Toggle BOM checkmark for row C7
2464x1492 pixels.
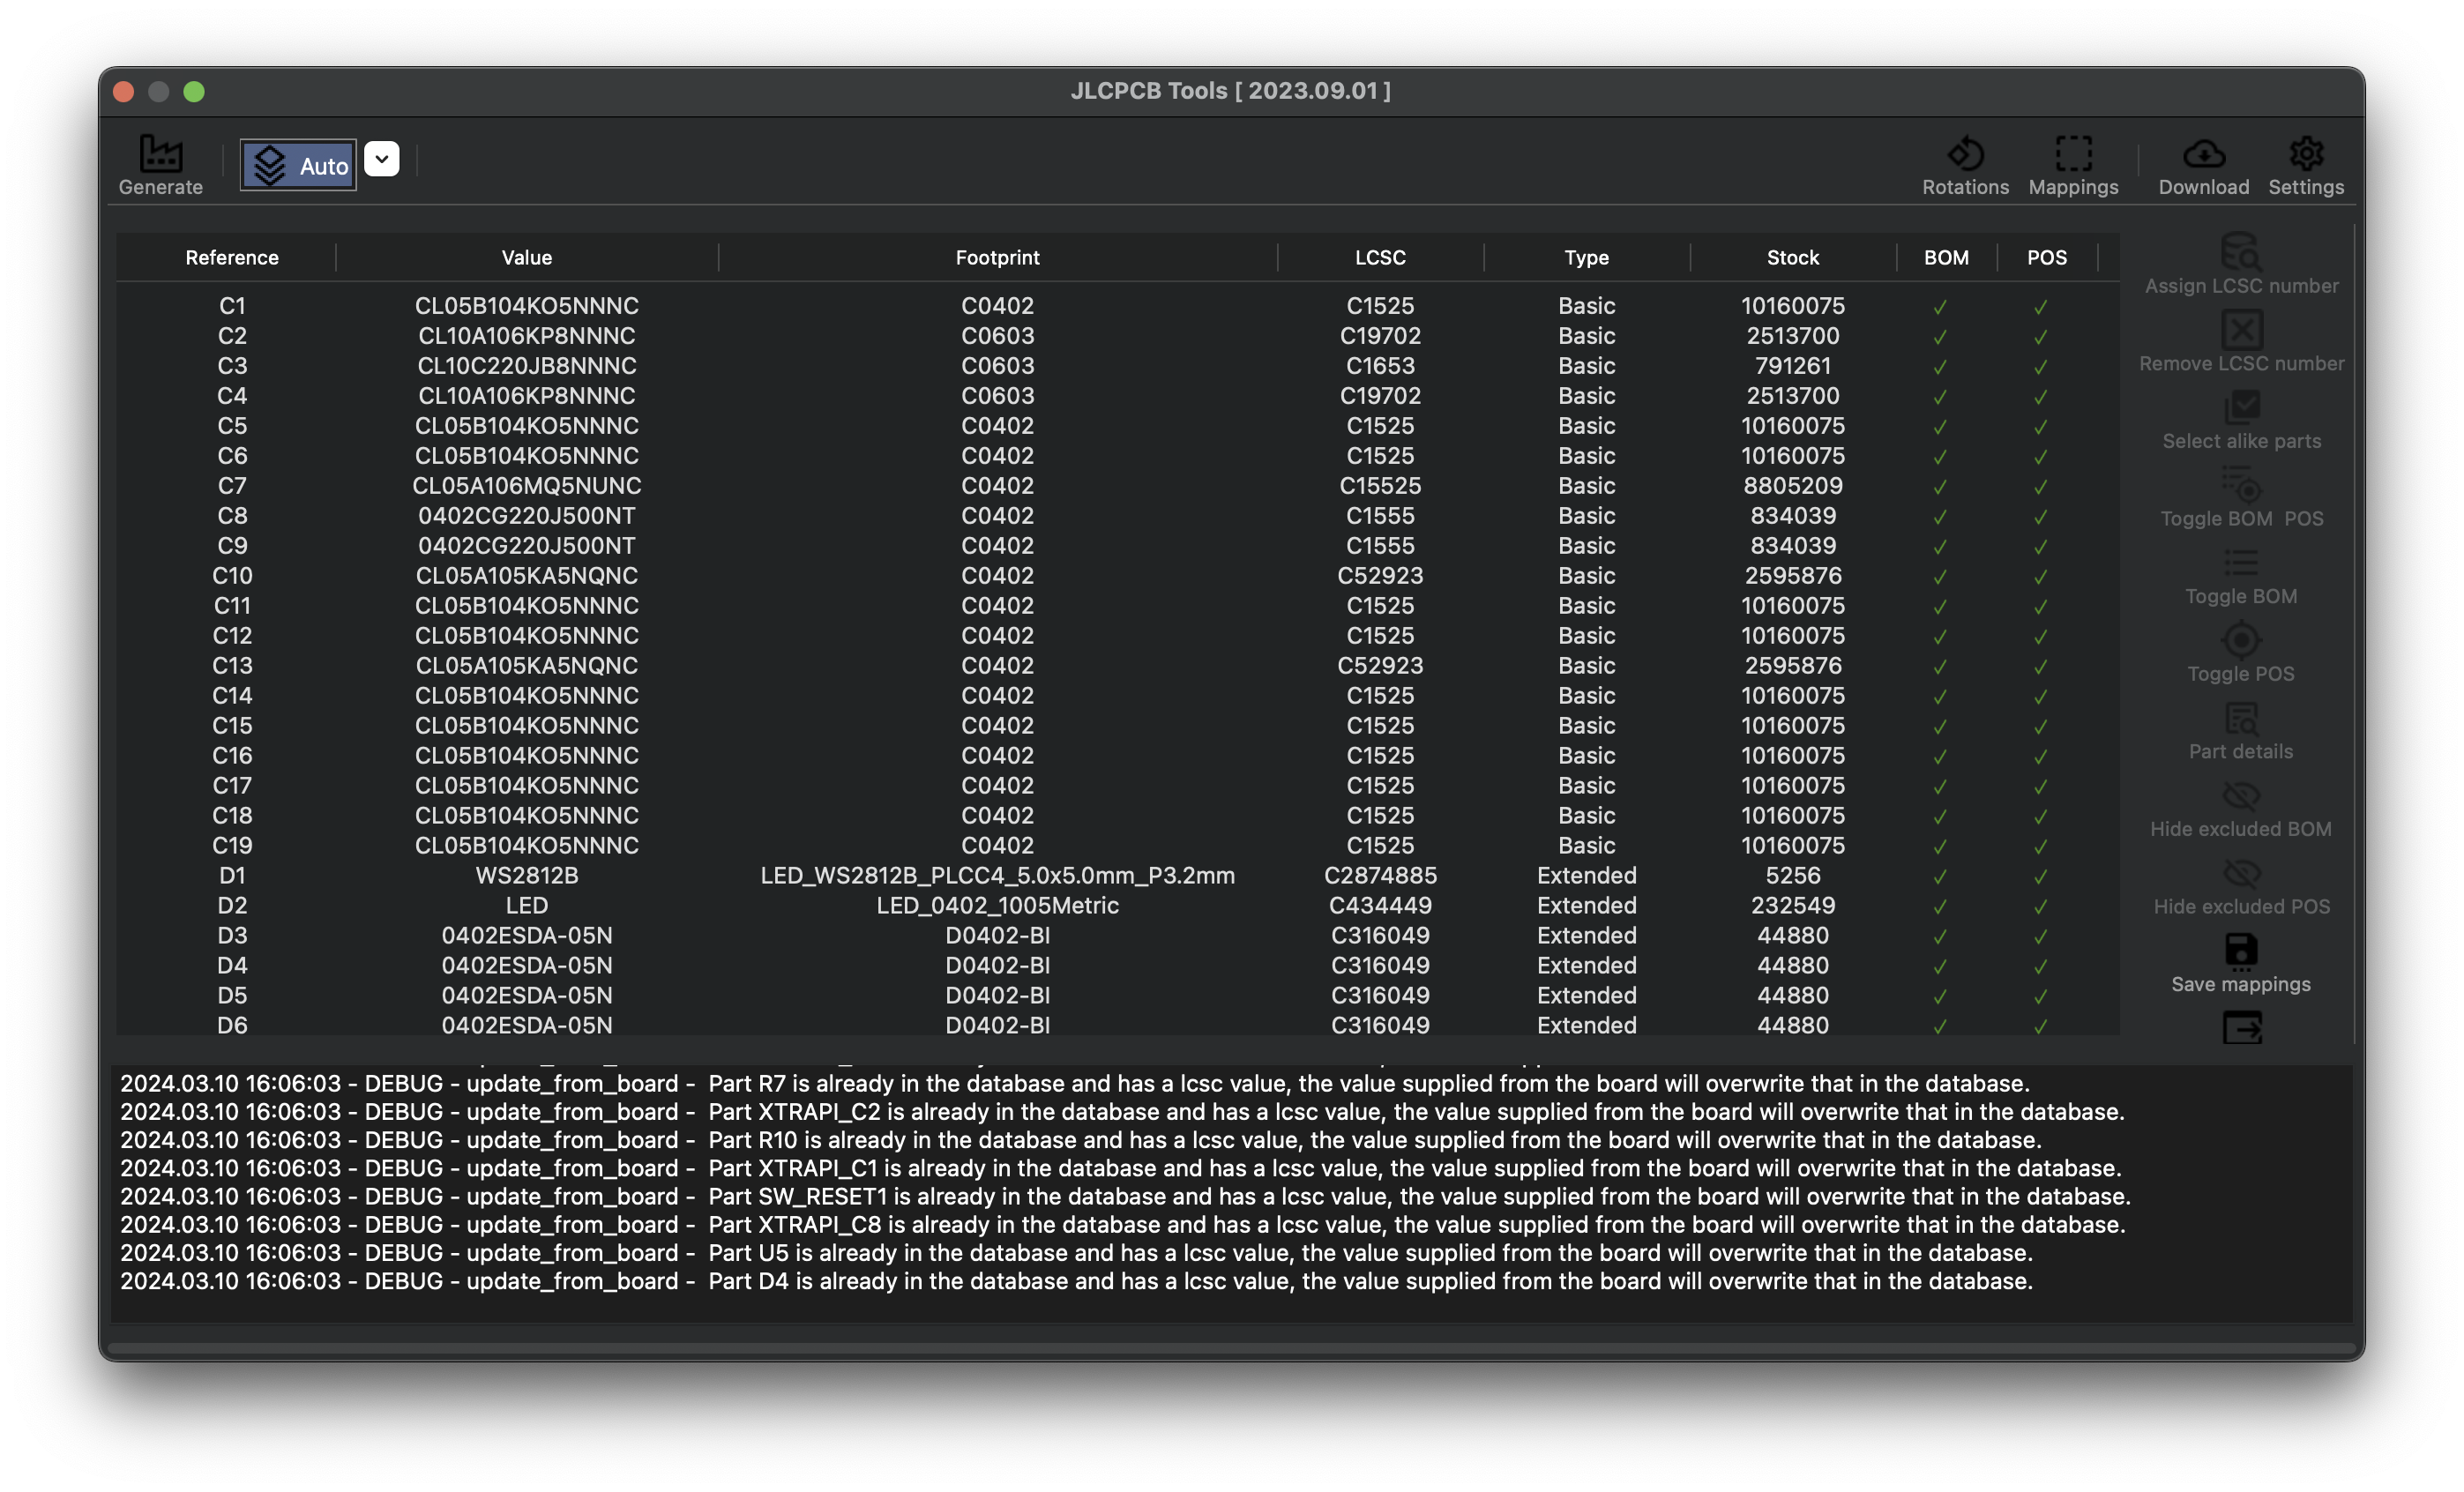(1939, 487)
